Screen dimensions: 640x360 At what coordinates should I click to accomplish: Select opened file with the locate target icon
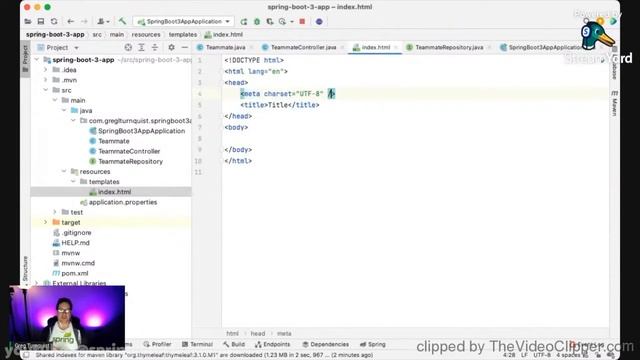click(128, 48)
